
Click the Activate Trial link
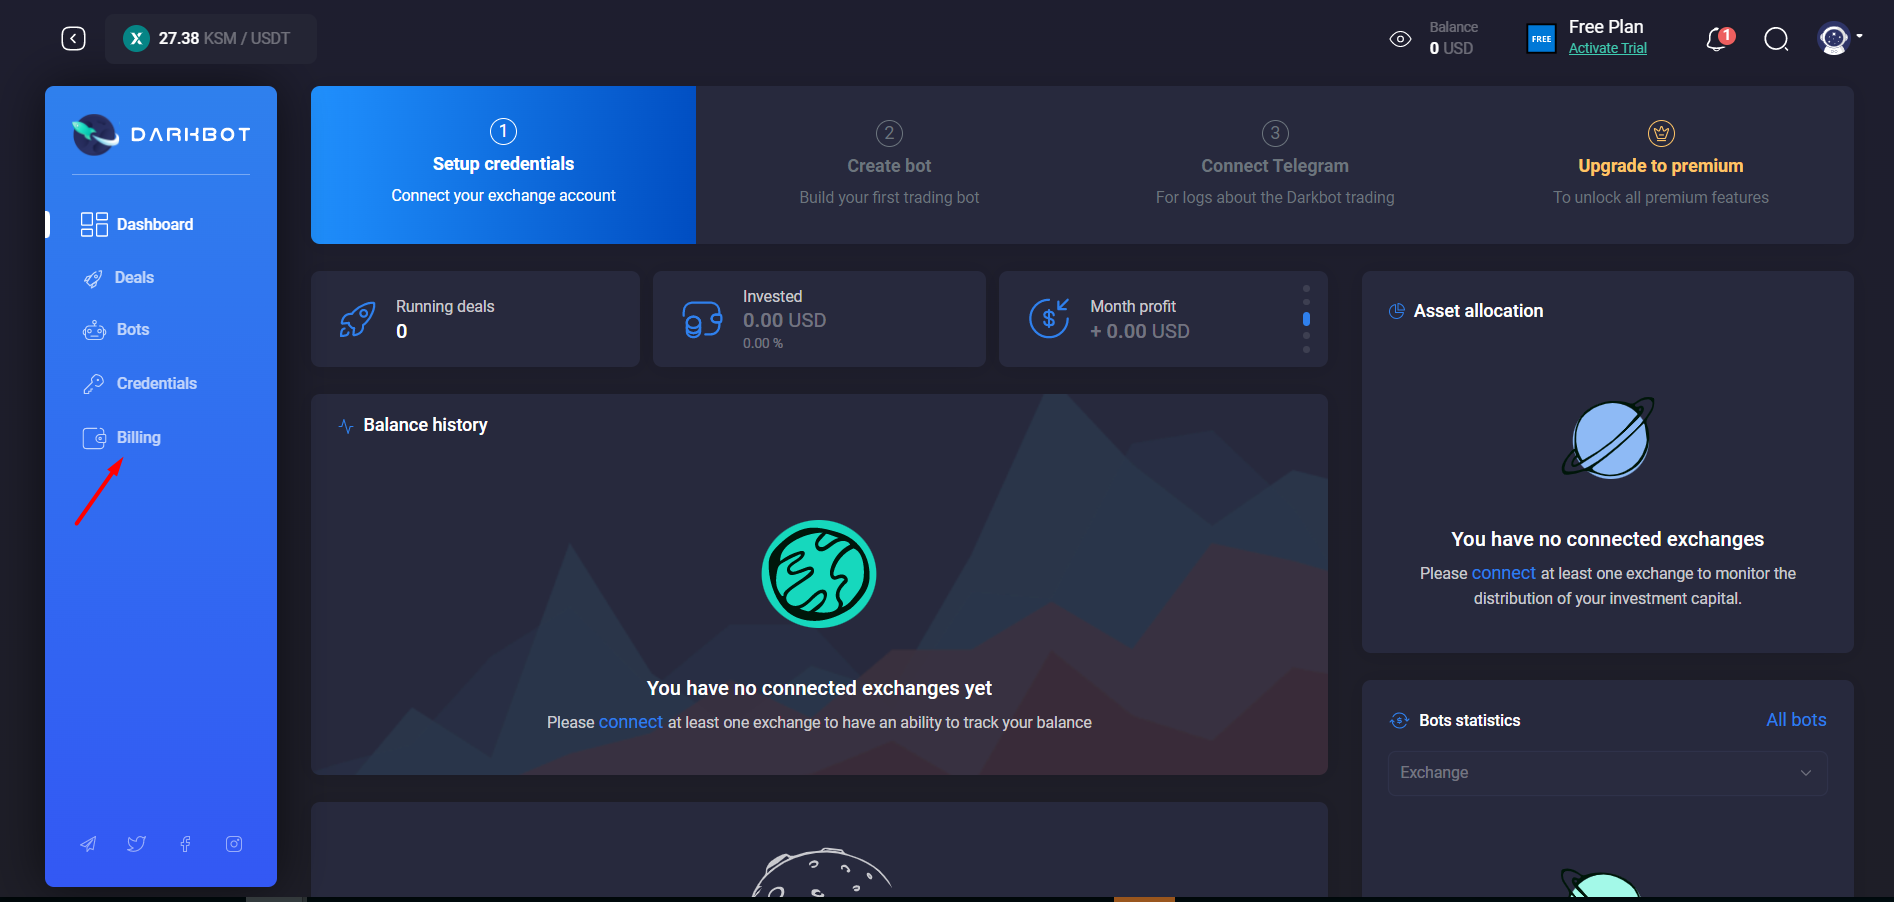1608,48
